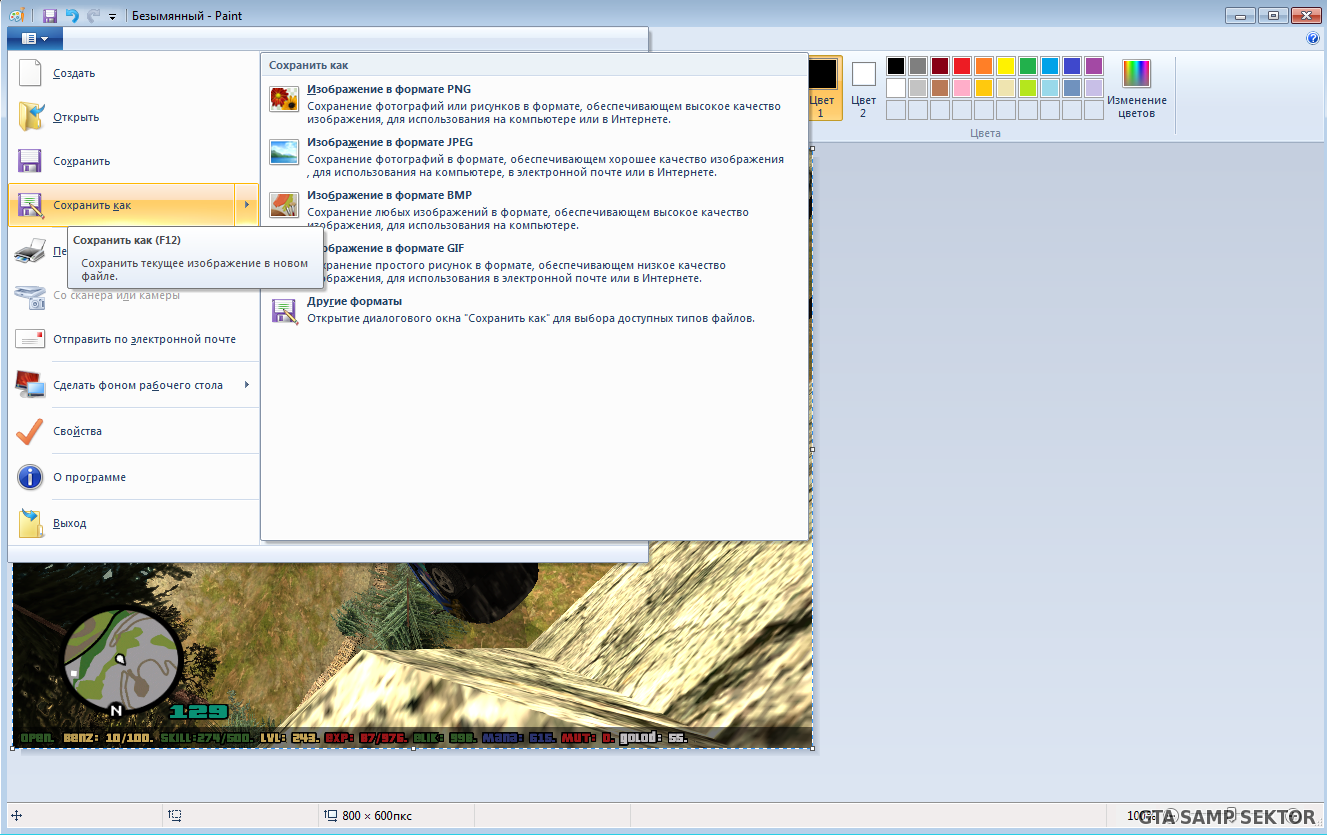Collapse the blue Paint file menu button
Screen dimensions: 1327x835
pyautogui.click(x=35, y=39)
